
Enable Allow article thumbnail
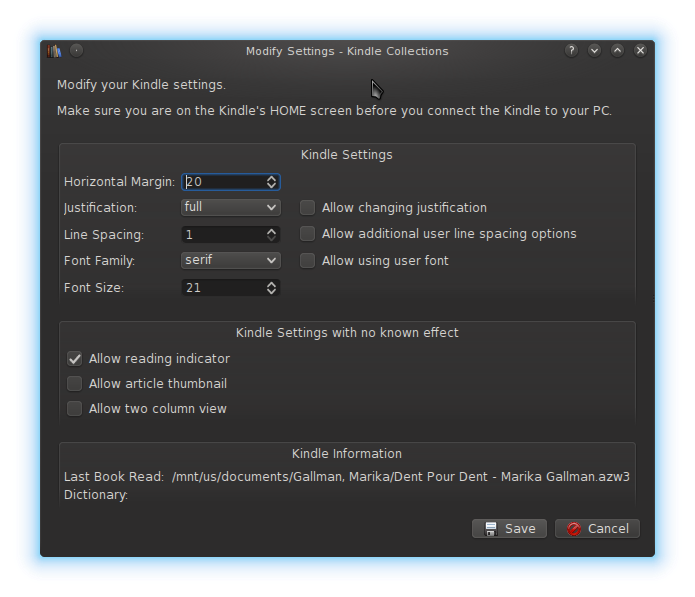[74, 383]
